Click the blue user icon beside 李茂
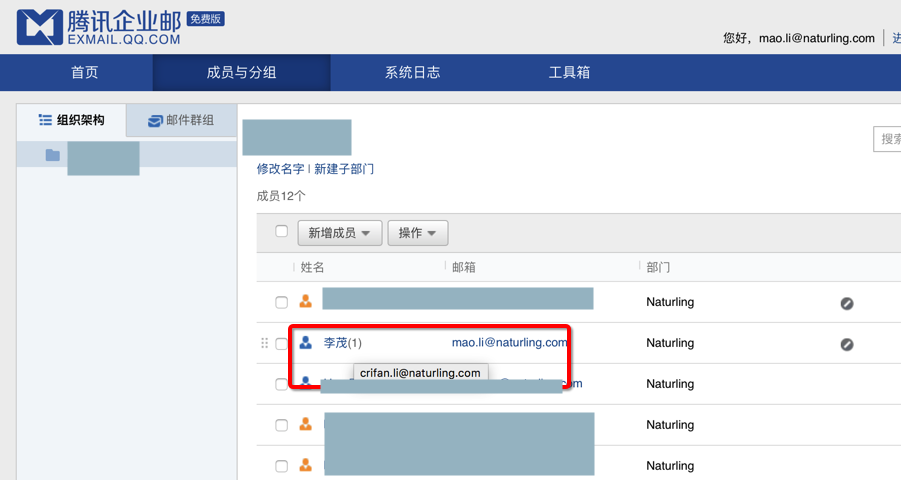This screenshot has width=901, height=480. coord(306,343)
